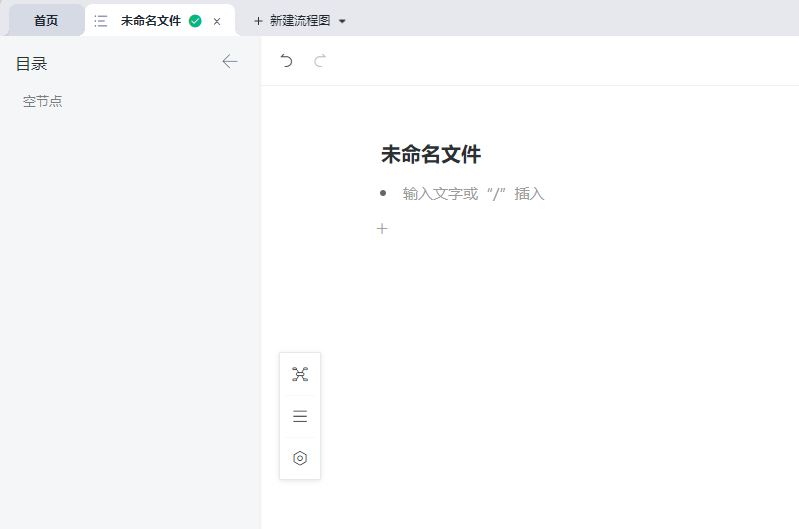This screenshot has width=799, height=529.
Task: Close the 未命名文件 tab
Action: 217,21
